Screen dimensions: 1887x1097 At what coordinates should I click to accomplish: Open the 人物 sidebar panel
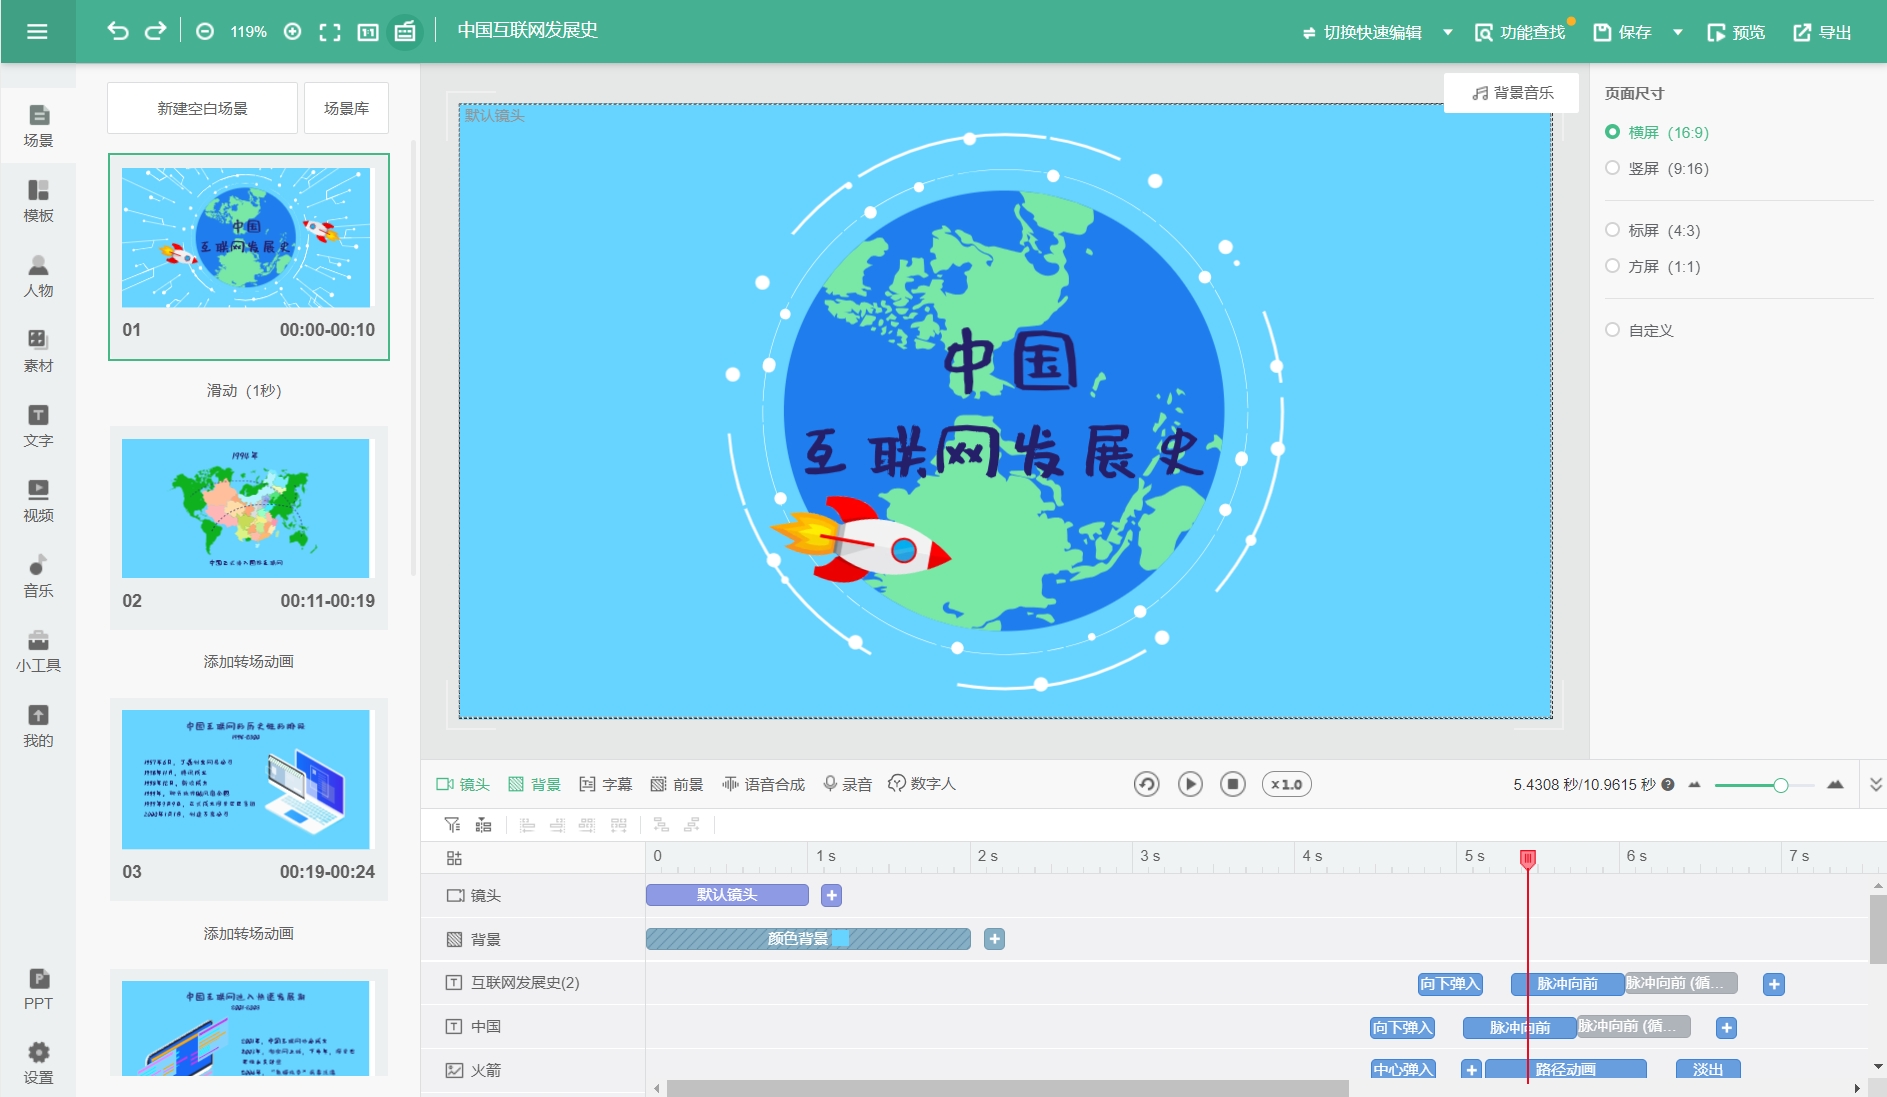click(38, 276)
